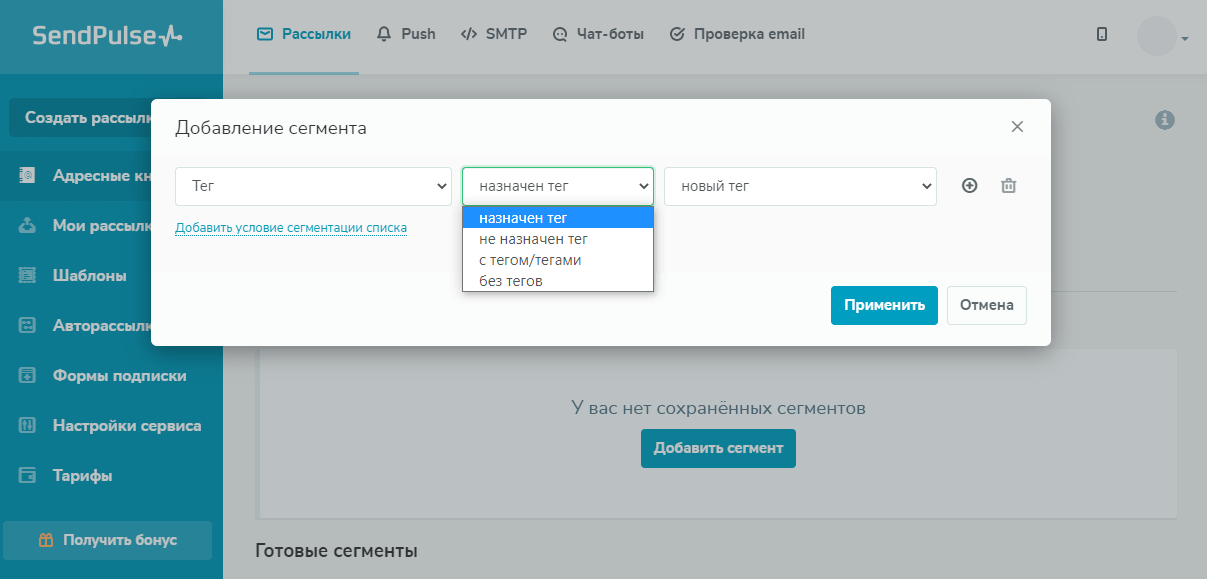Screen dimensions: 1207x579
Task: Pick "без тегов" in the dropdown list
Action: [x=511, y=281]
